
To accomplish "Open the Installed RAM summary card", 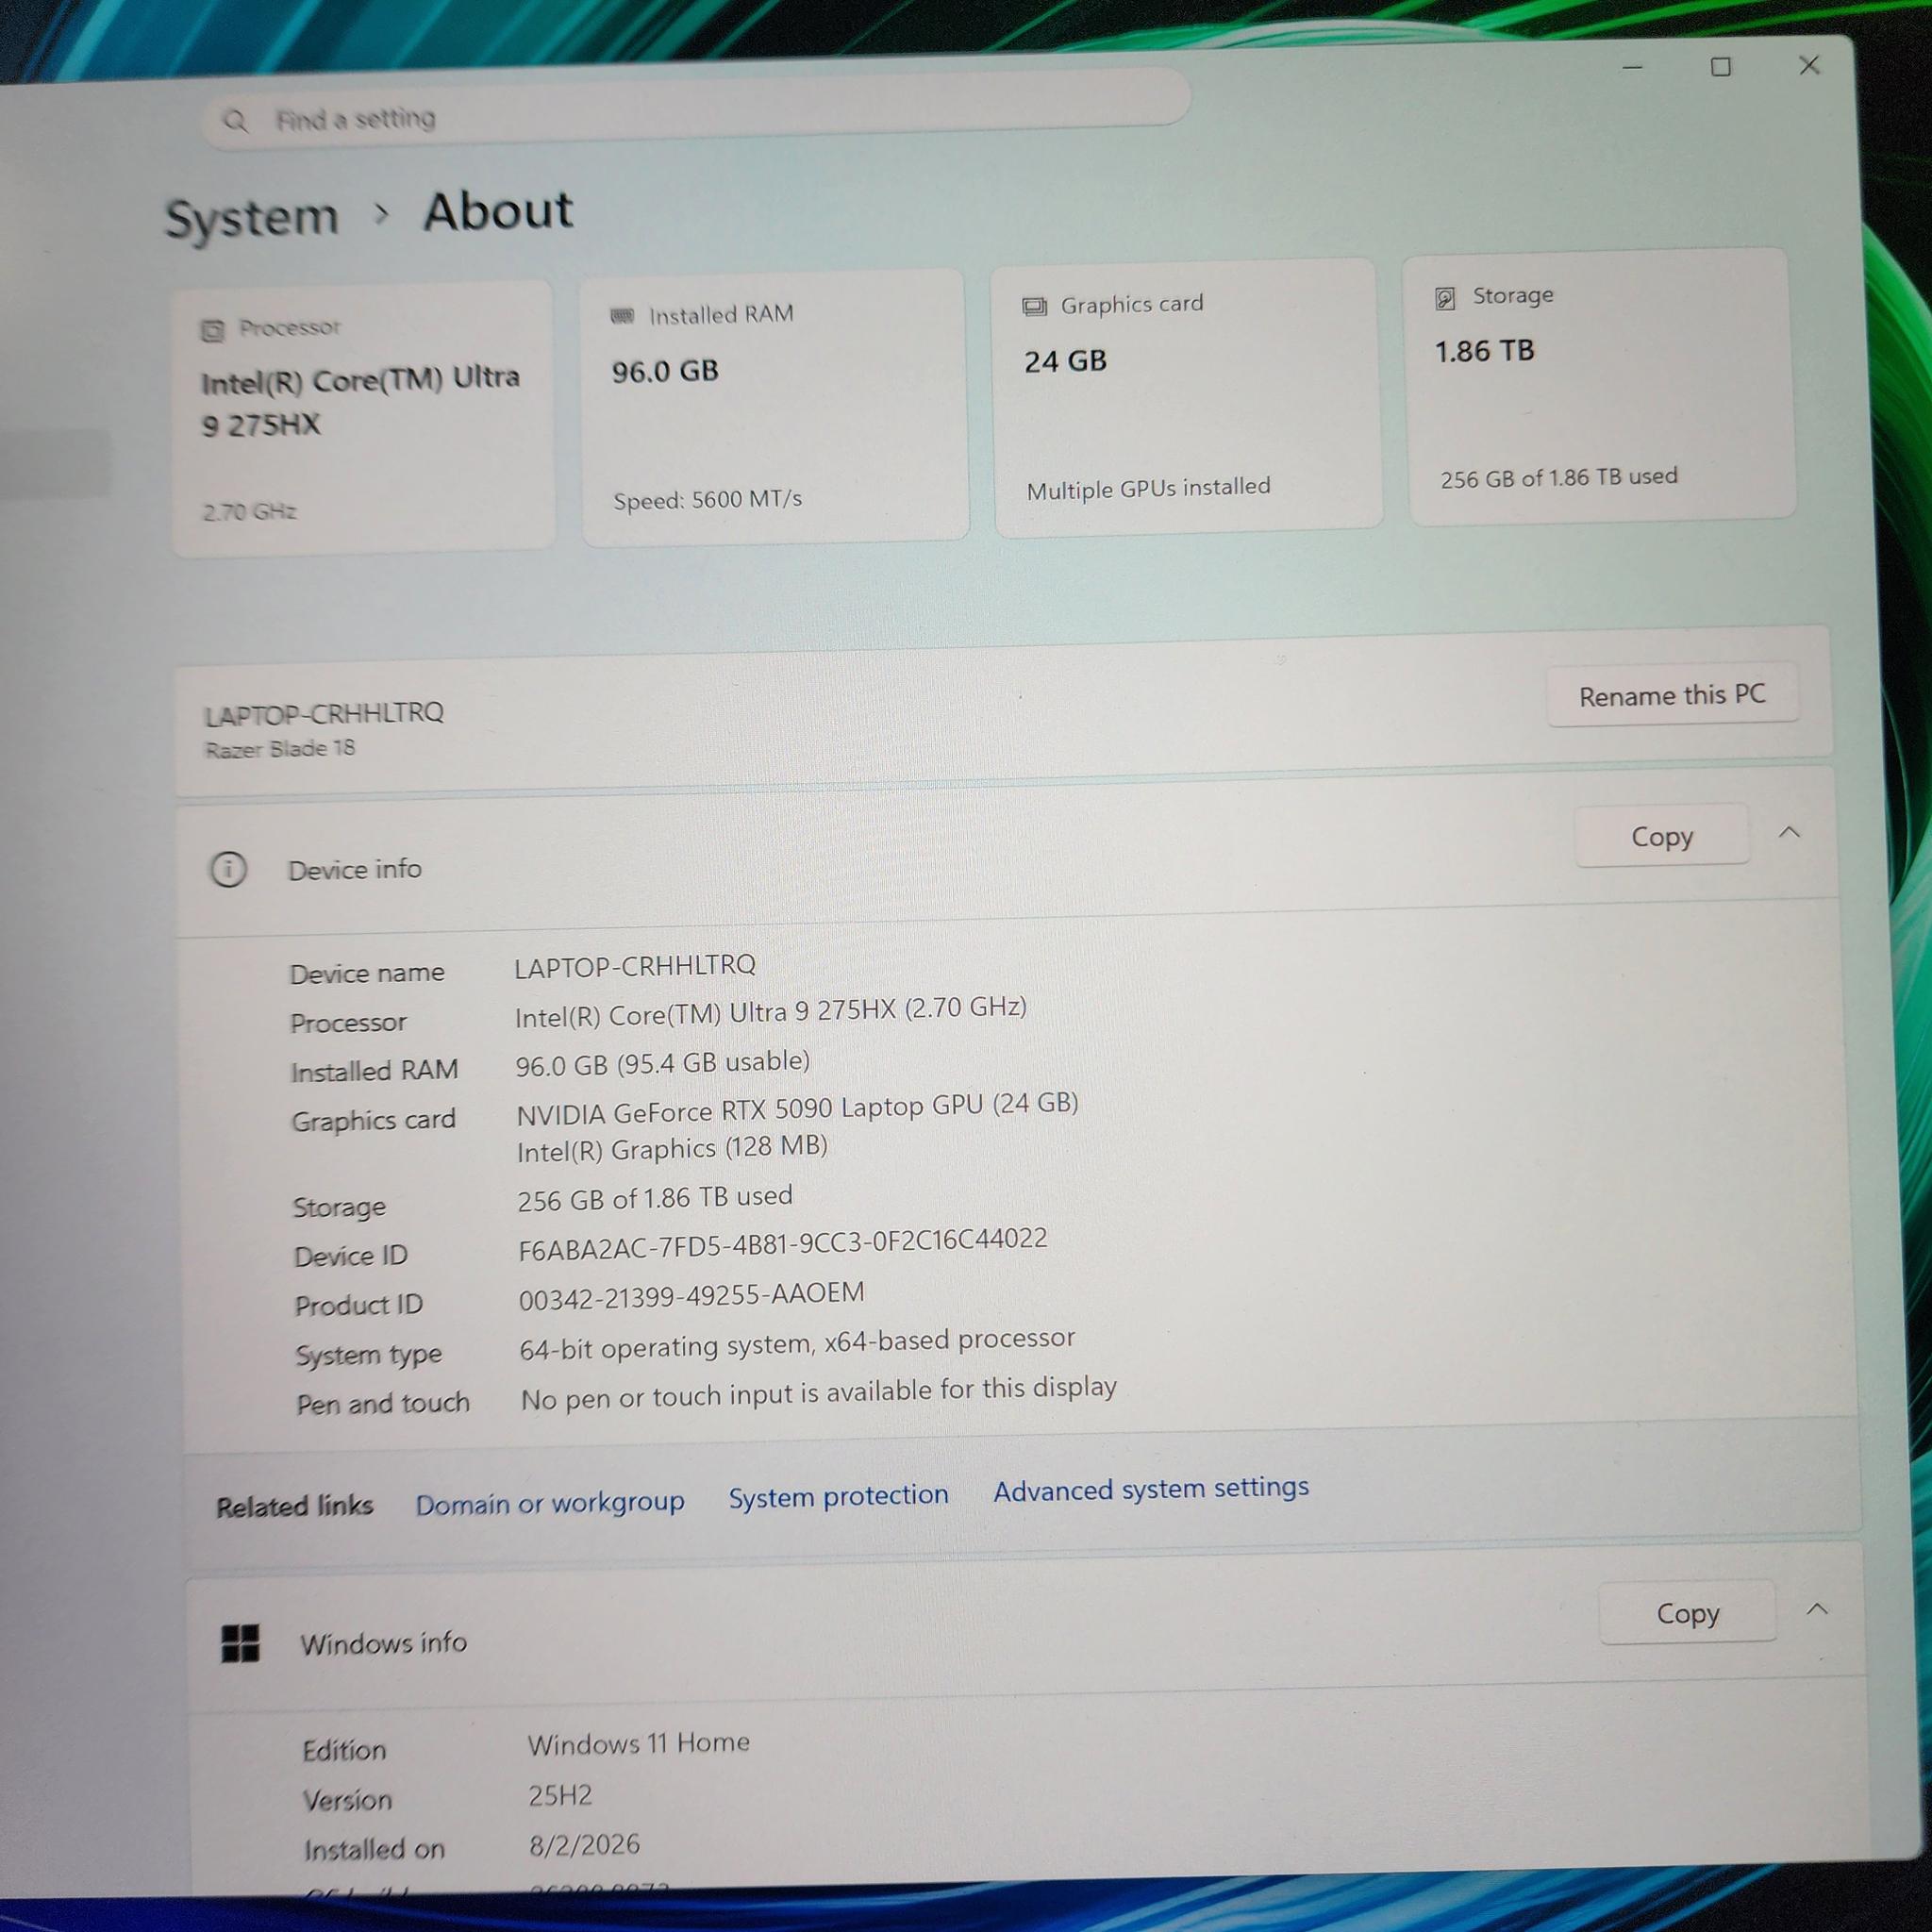I will click(775, 406).
